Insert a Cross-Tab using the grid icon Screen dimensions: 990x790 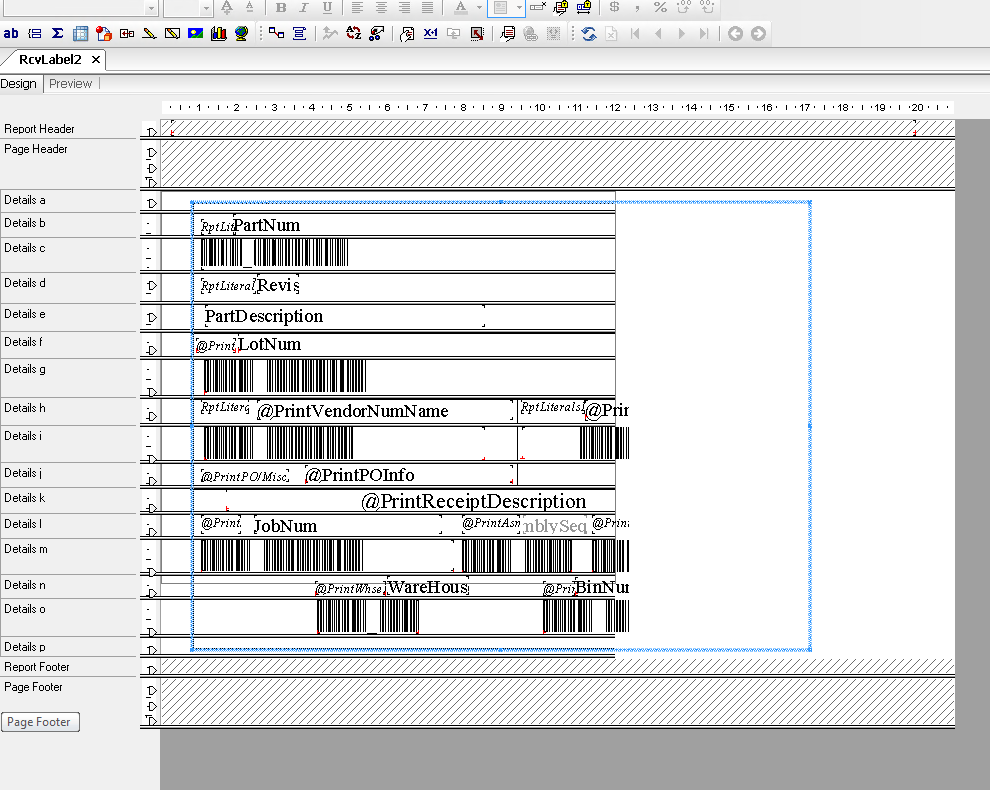pyautogui.click(x=80, y=33)
